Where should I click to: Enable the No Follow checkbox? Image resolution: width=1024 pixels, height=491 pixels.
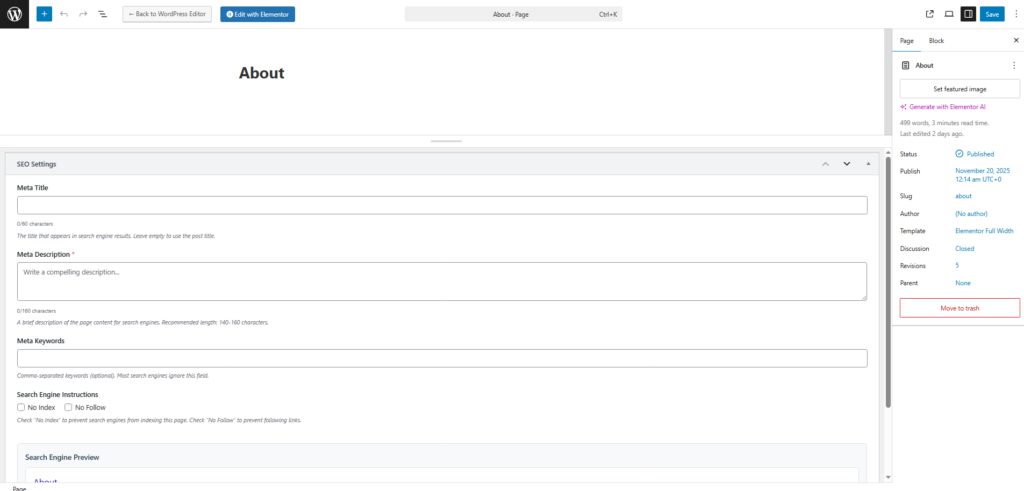(68, 407)
